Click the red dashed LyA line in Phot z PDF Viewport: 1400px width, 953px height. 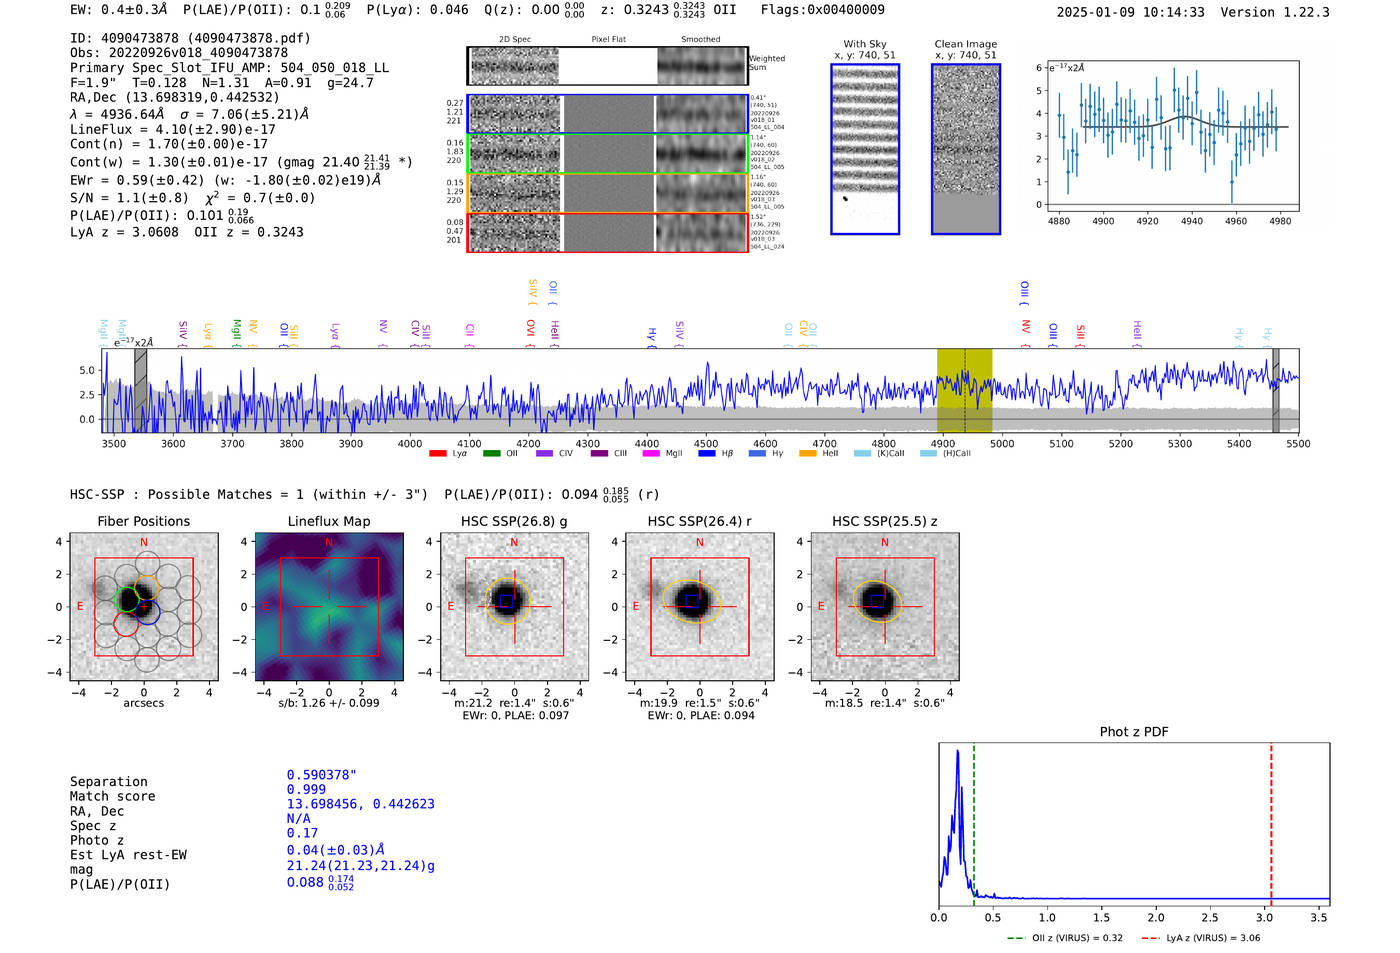(x=1271, y=825)
